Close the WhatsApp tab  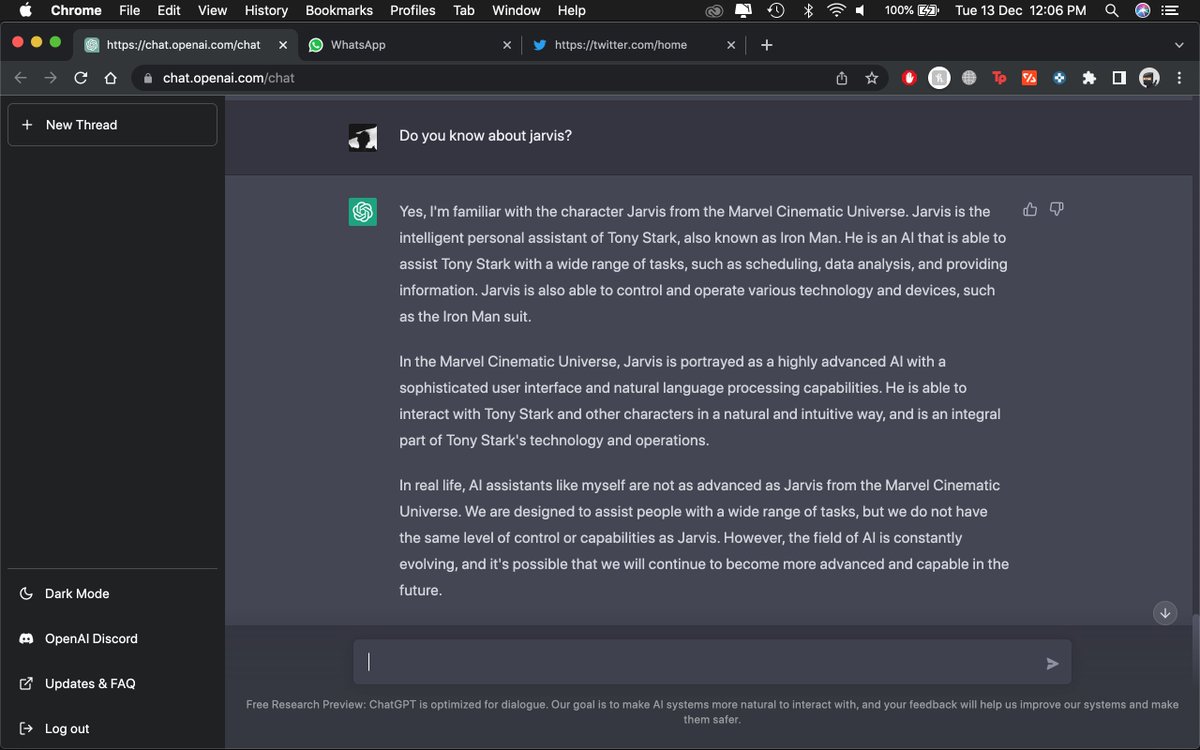click(506, 45)
